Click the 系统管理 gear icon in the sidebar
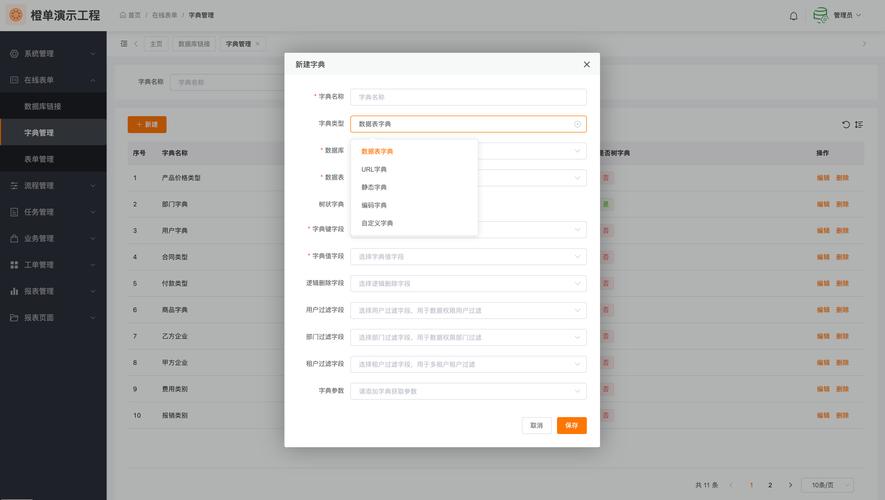885x500 pixels. [x=14, y=54]
